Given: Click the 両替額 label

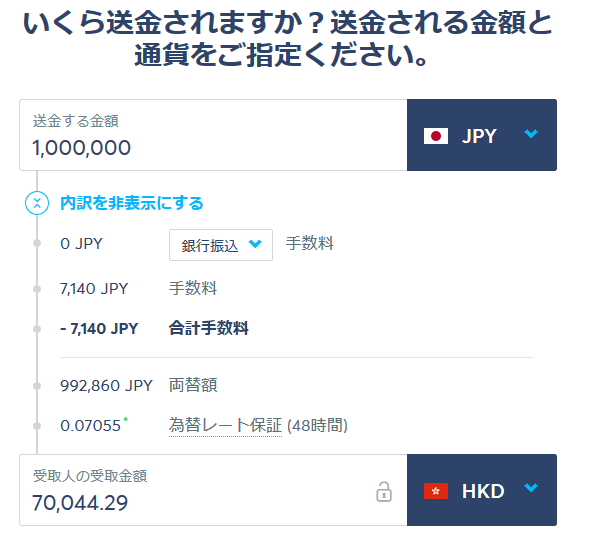Looking at the screenshot, I should 193,385.
